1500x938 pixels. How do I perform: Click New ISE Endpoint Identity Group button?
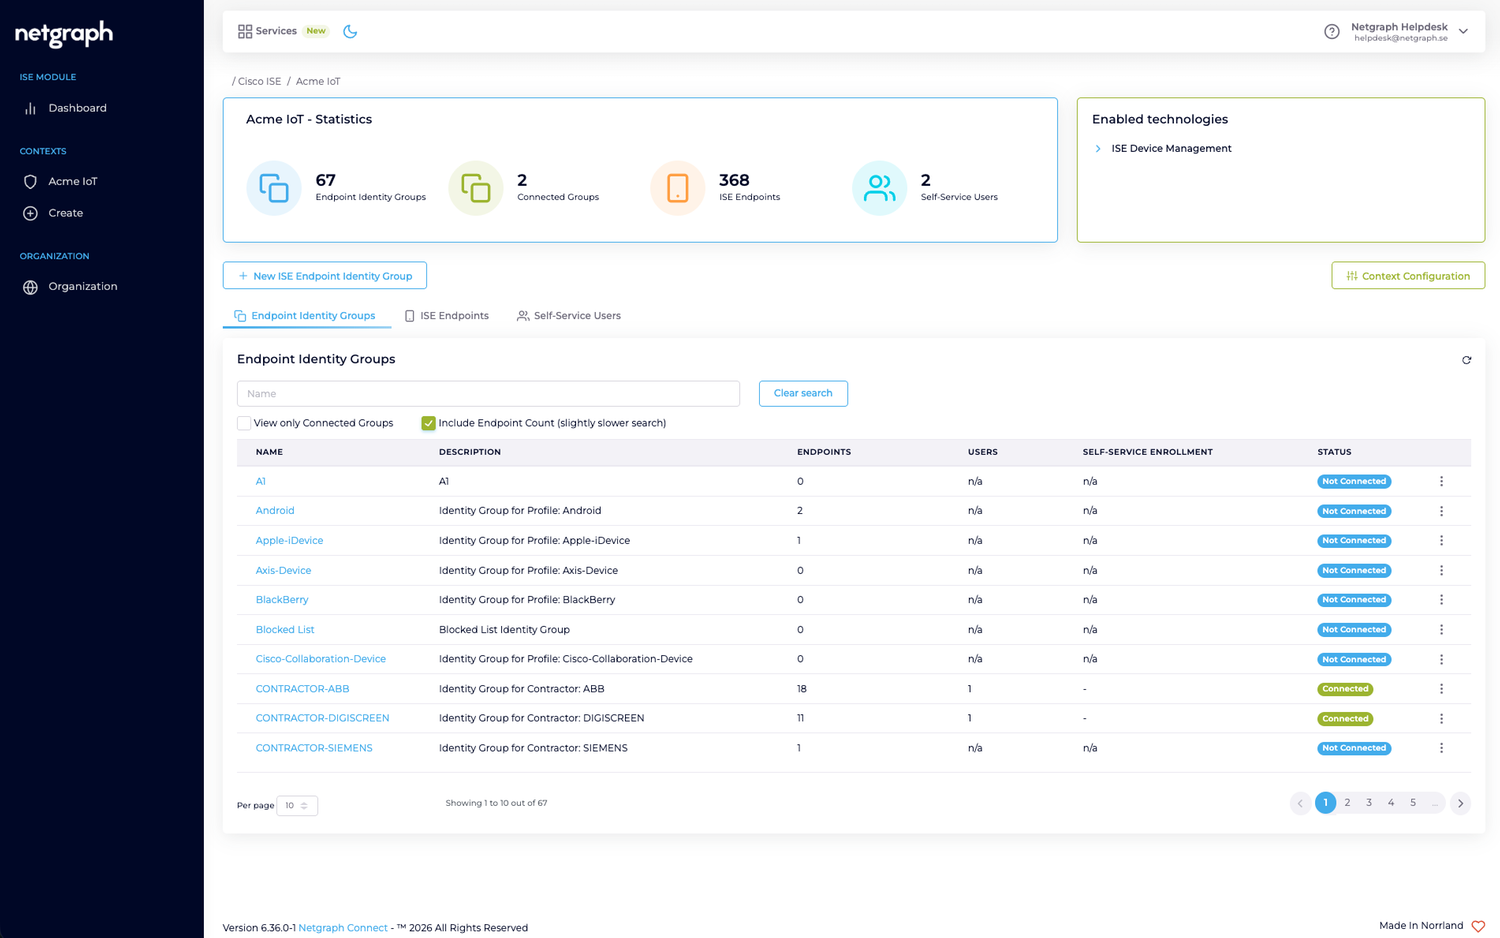point(325,276)
